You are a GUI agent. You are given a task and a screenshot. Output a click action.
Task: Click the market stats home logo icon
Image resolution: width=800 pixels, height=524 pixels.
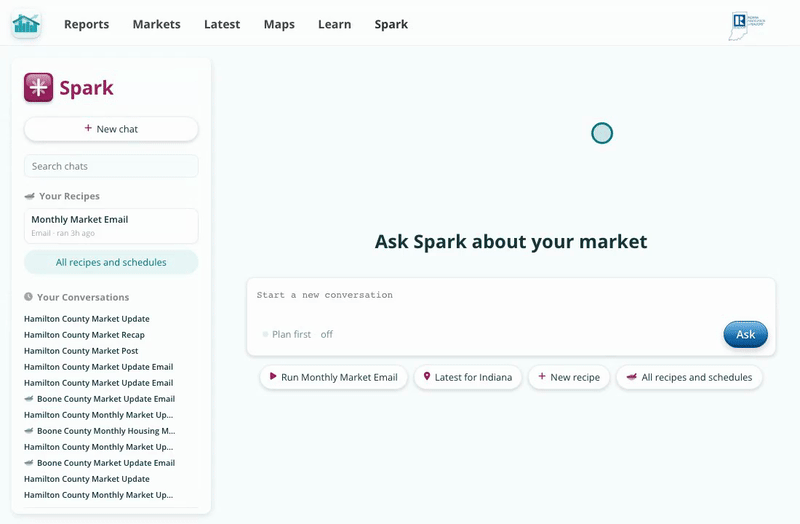[26, 24]
